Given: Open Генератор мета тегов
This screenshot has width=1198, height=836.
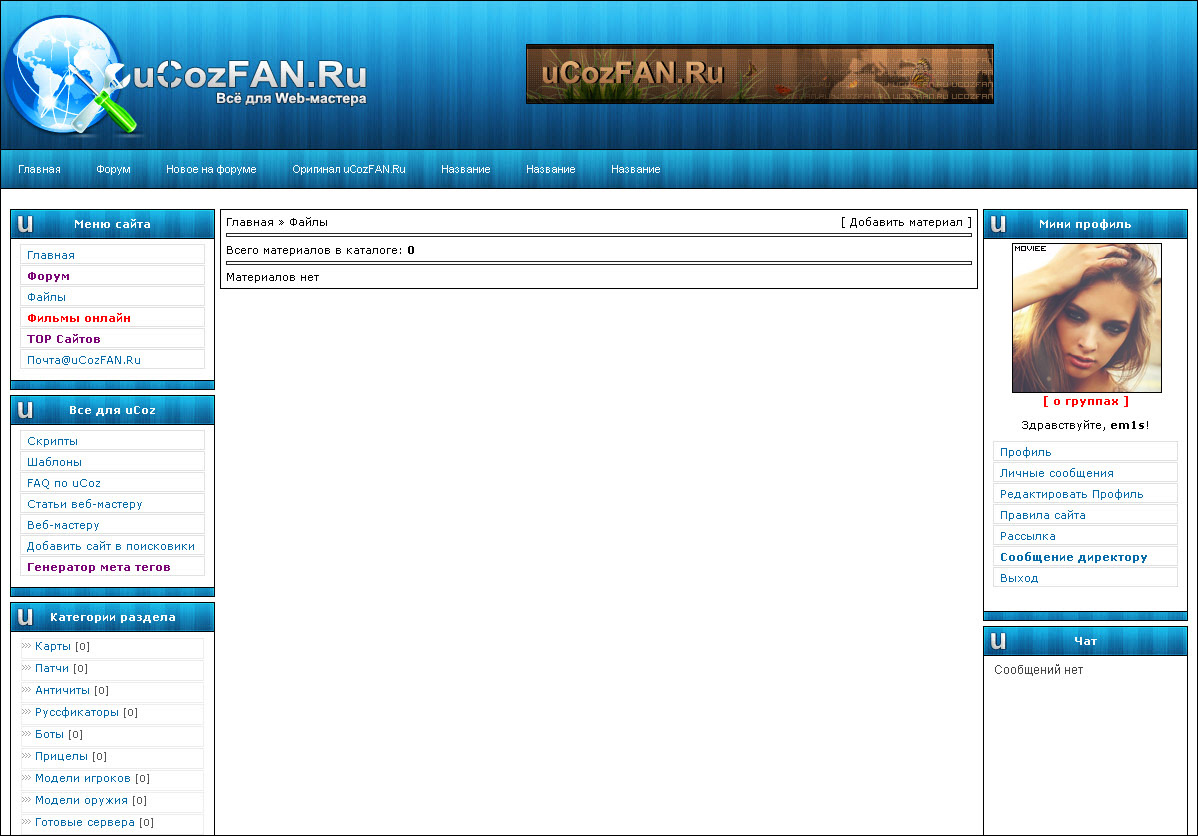Looking at the screenshot, I should coord(98,567).
